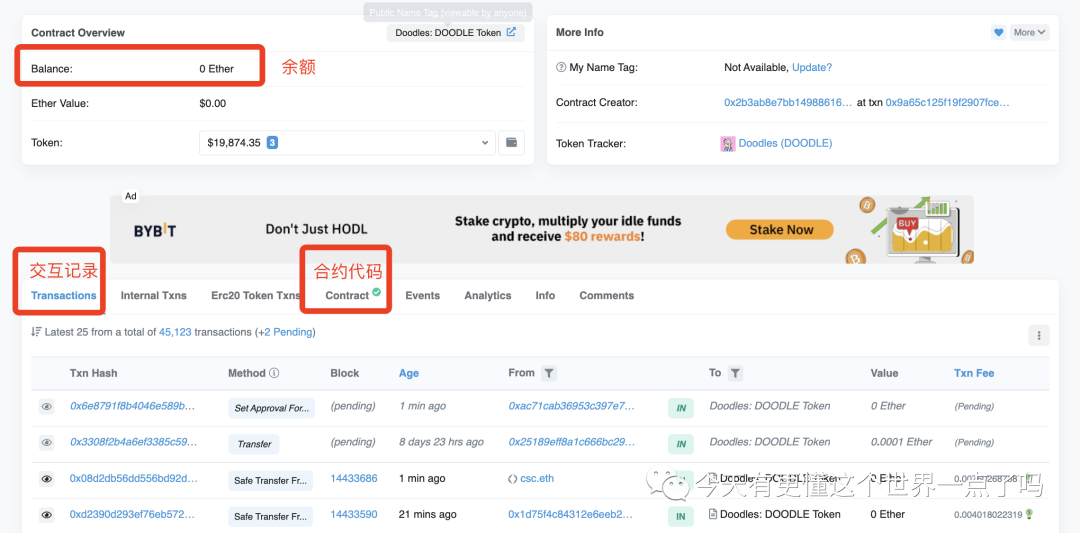Toggle eye preview for transaction 0xd2390d293ef76eb572
Viewport: 1080px width, 533px height.
click(x=46, y=514)
